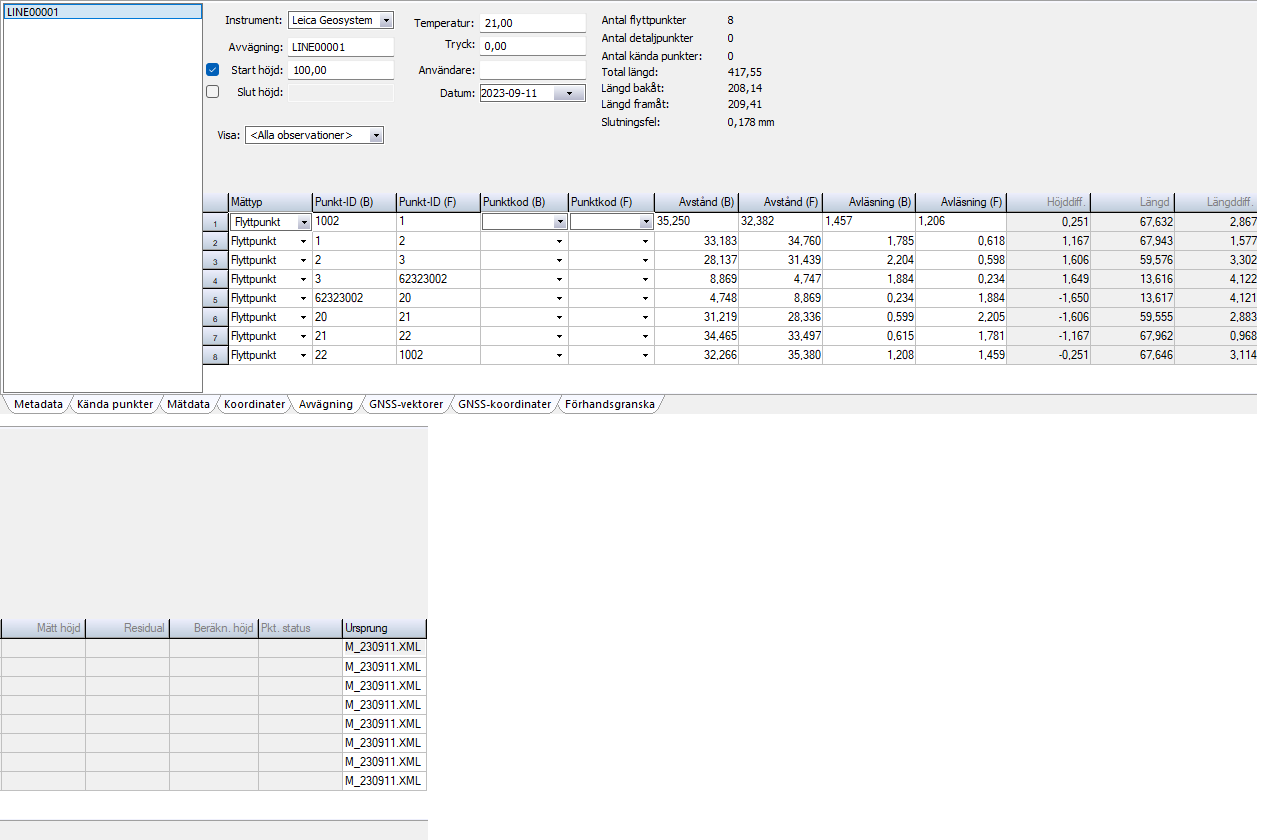1265x840 pixels.
Task: Click the Ursprung column header
Action: [x=384, y=628]
